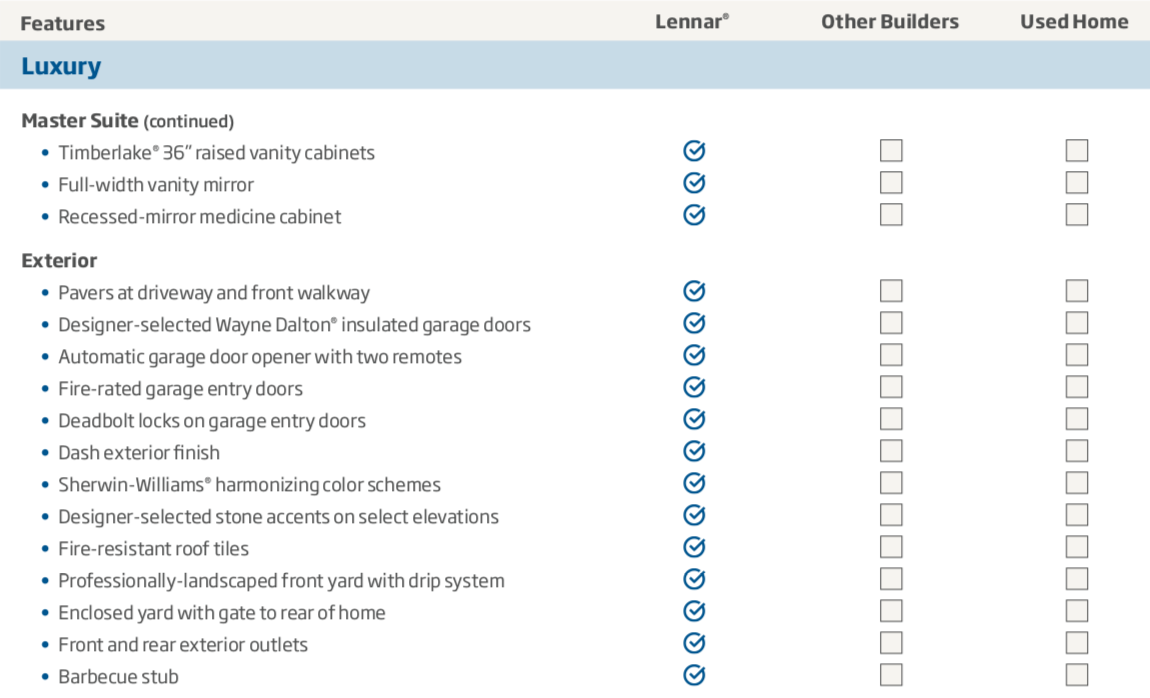Viewport: 1150px width, 698px height.
Task: Click Lennar checkmark for Dash exterior finish
Action: coord(694,451)
